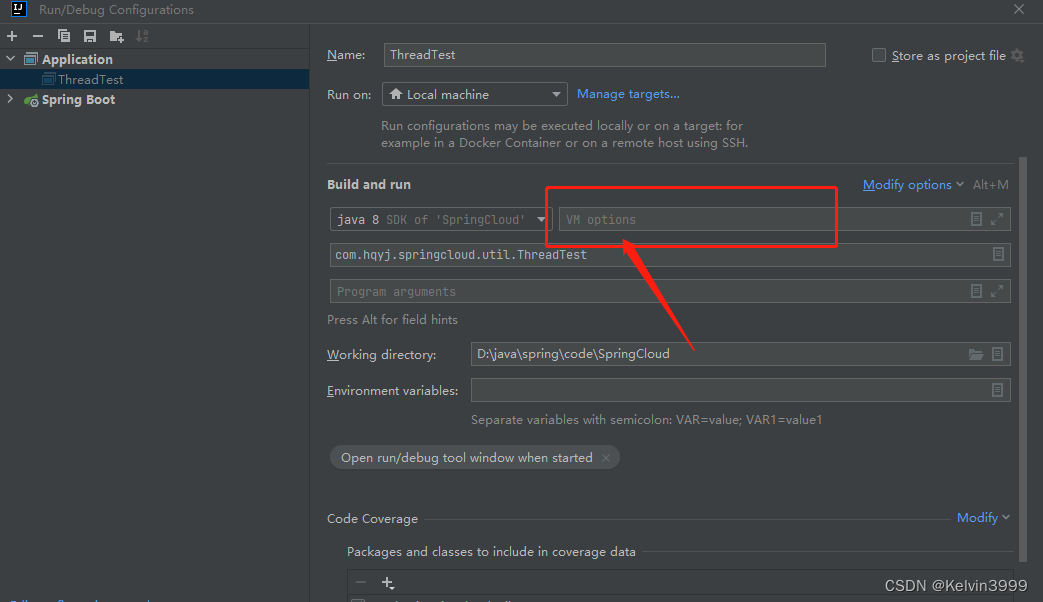Sort configurations alphabetically icon
This screenshot has height=602, width=1043.
click(x=142, y=36)
